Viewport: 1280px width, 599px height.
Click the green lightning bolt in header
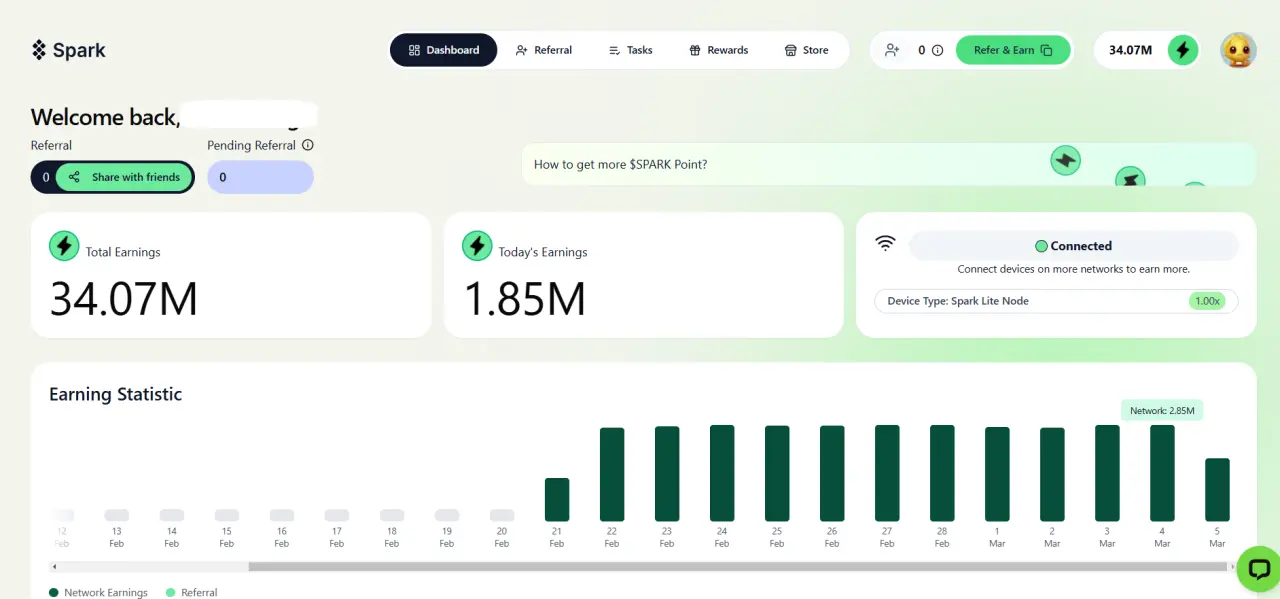click(1183, 50)
